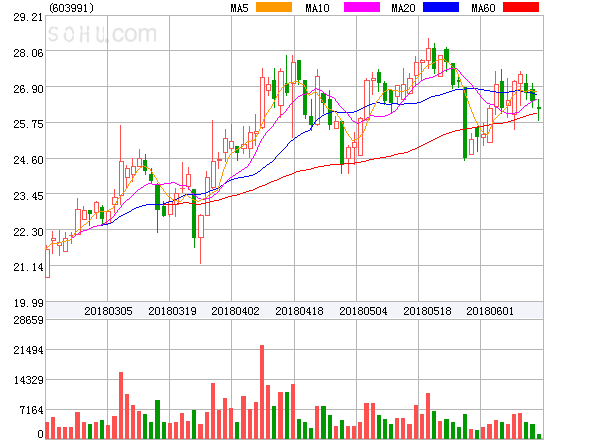This screenshot has height=440, width=600.
Task: Click the orange MA5 legend swatch
Action: click(x=274, y=7)
